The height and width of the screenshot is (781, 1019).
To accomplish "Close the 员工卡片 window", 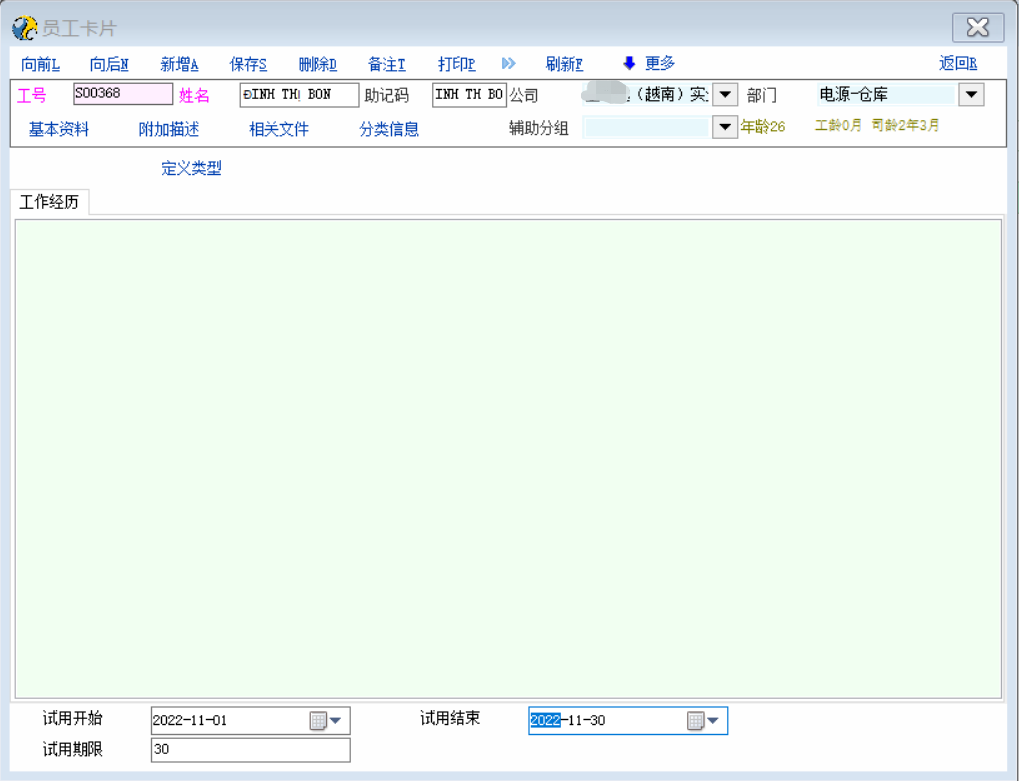I will tap(977, 28).
